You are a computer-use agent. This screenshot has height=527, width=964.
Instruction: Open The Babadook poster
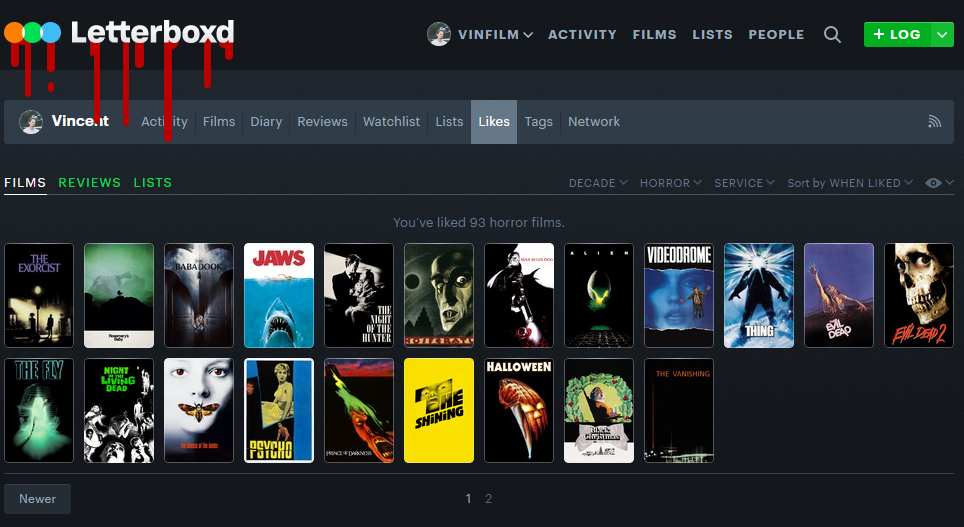point(199,295)
